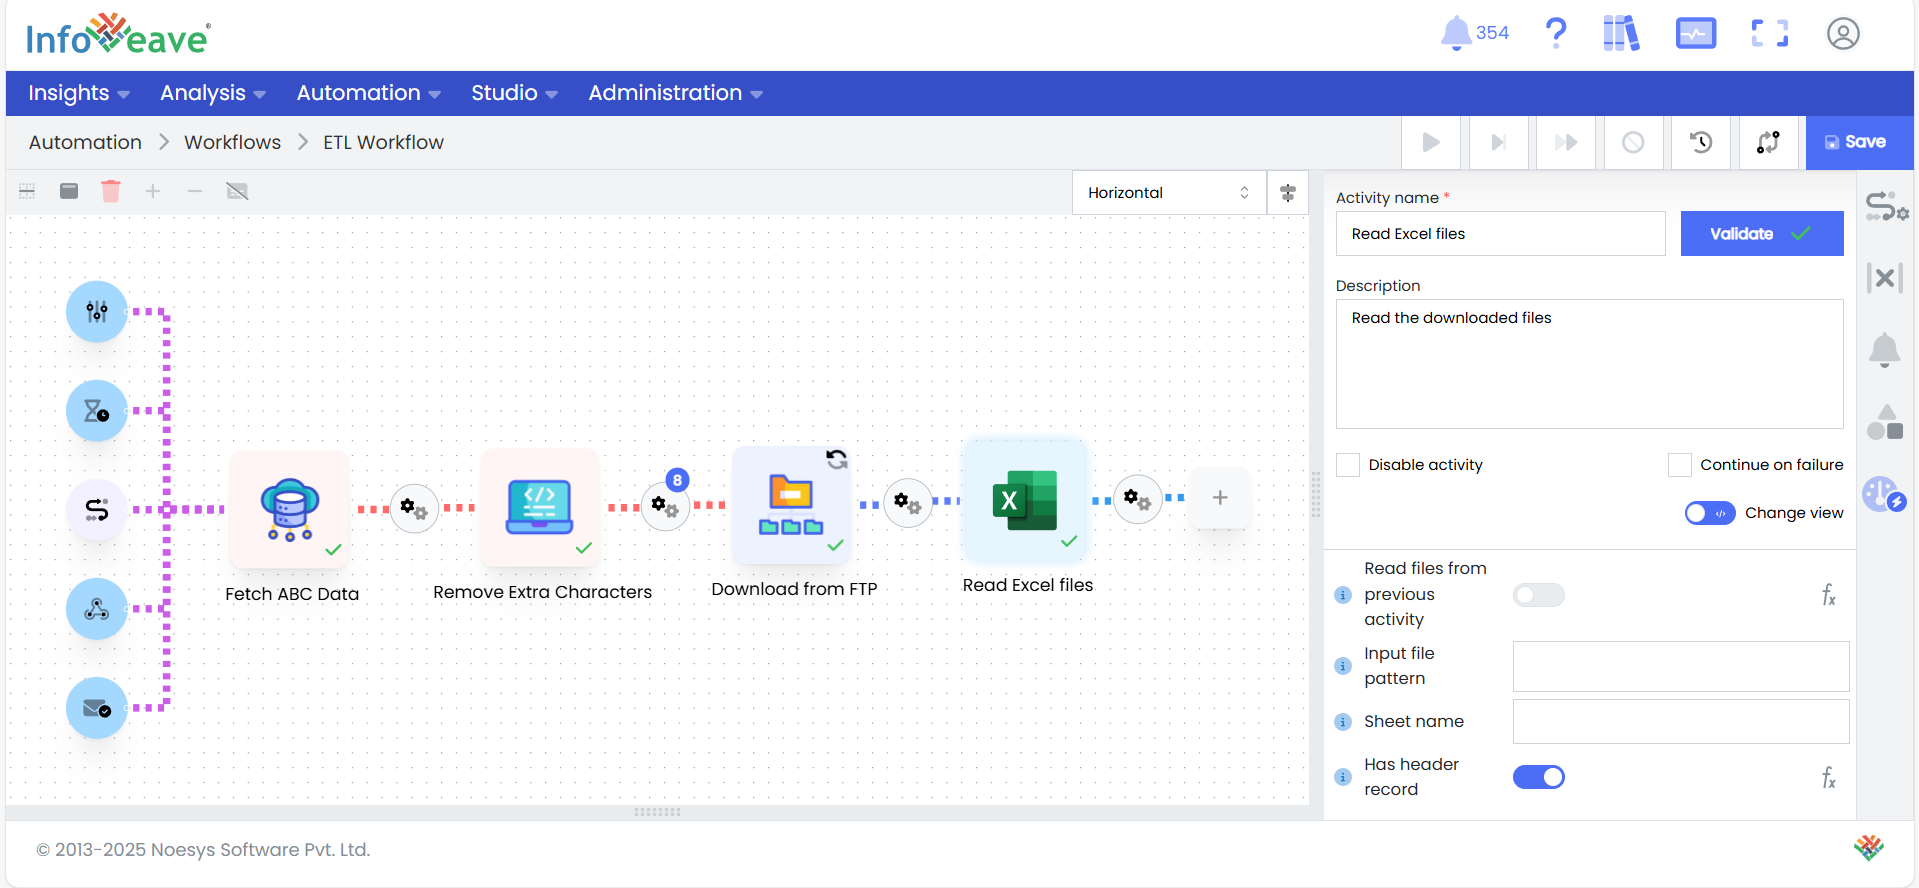Click the run workflow play button
1919x888 pixels.
tap(1431, 143)
